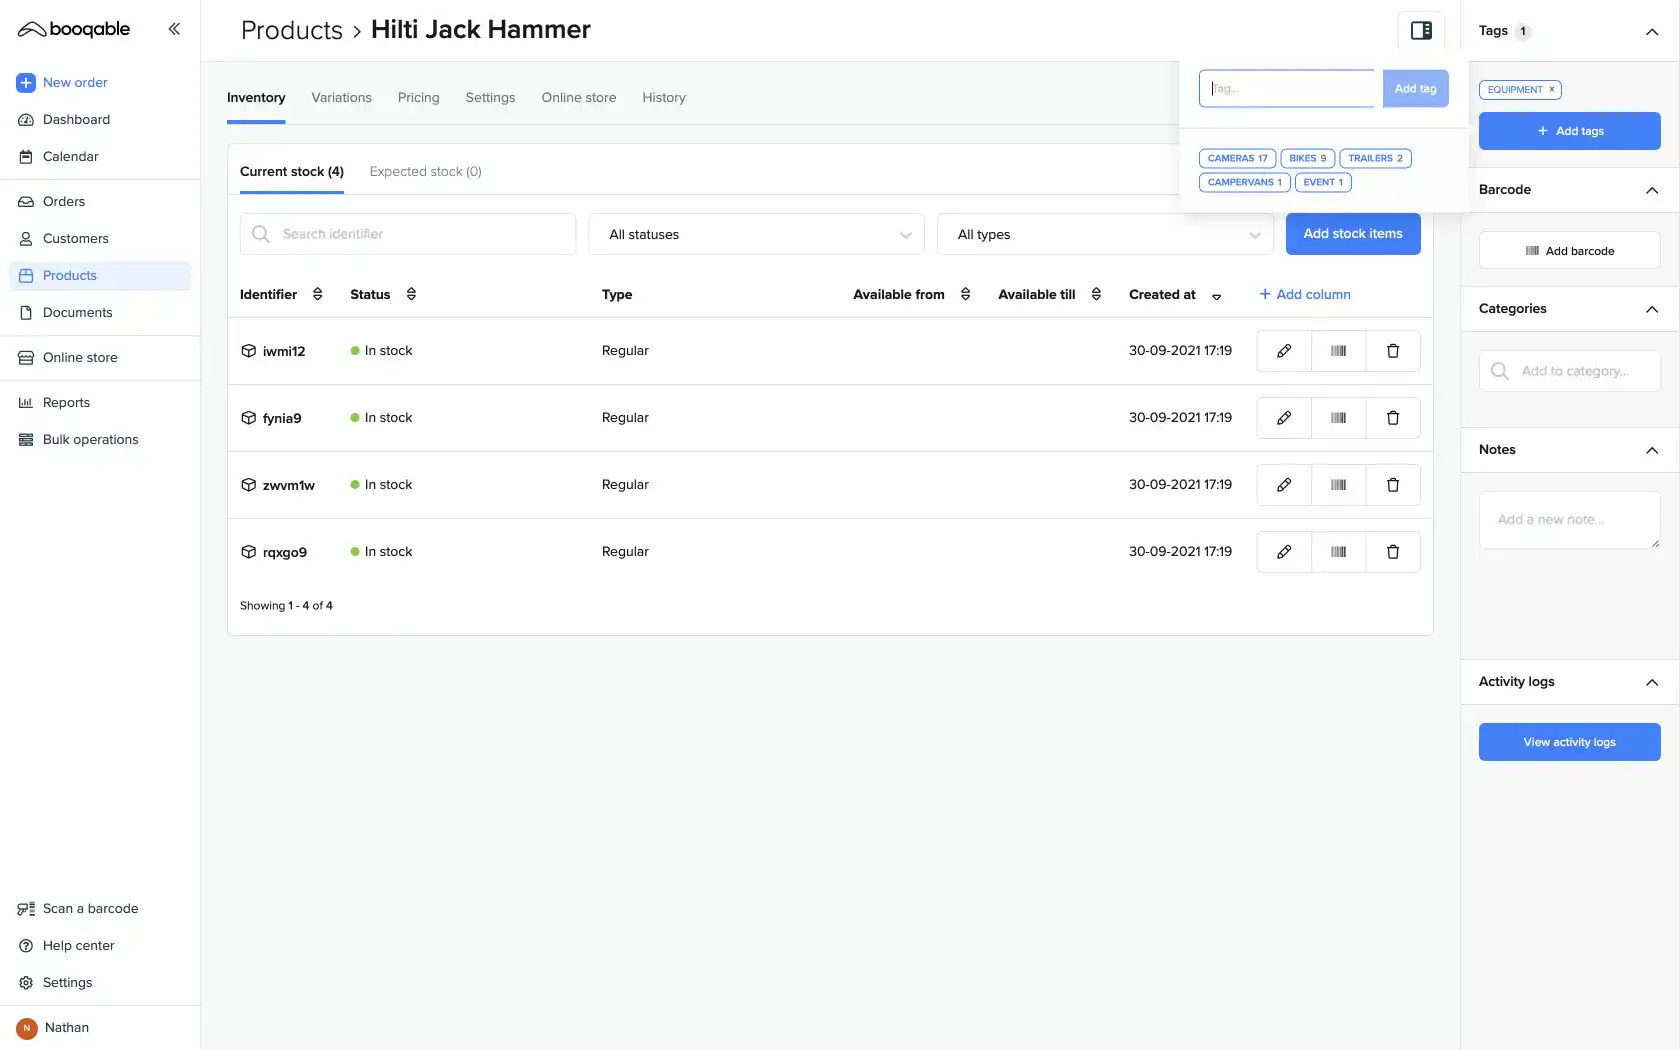Click the Add barcode button
This screenshot has height=1050, width=1680.
(x=1570, y=251)
